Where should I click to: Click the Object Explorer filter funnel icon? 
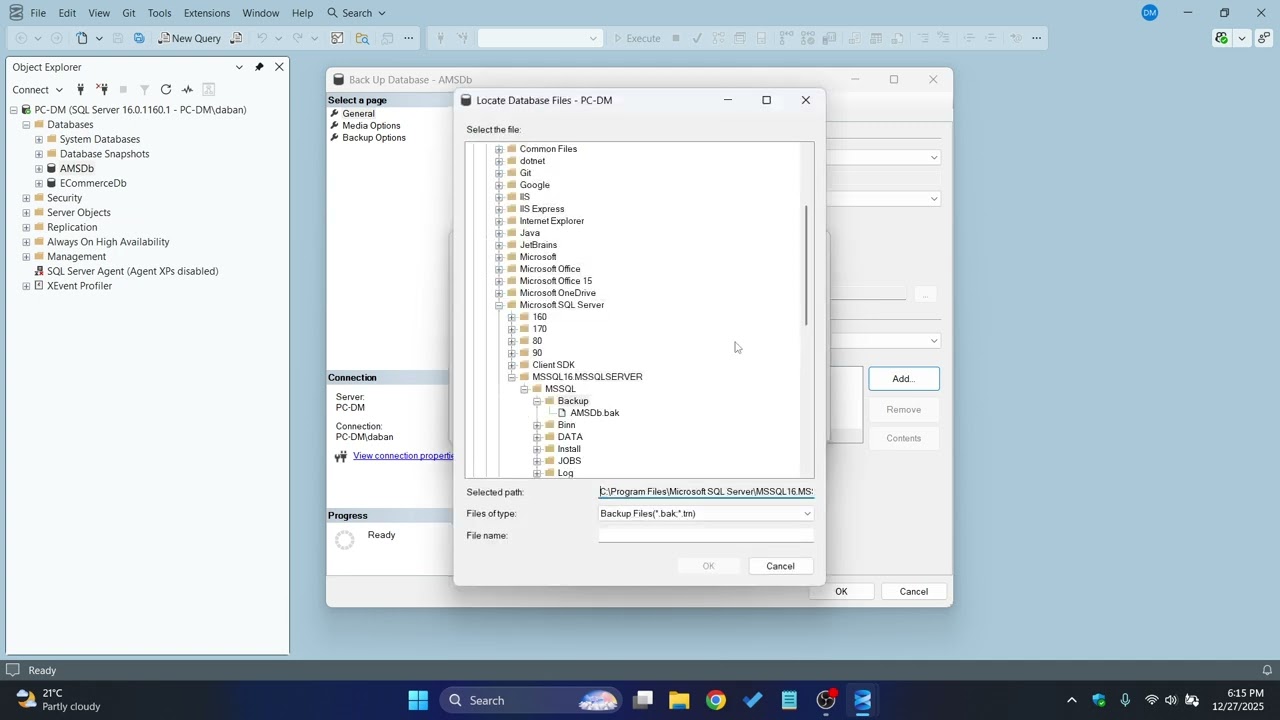coord(144,89)
